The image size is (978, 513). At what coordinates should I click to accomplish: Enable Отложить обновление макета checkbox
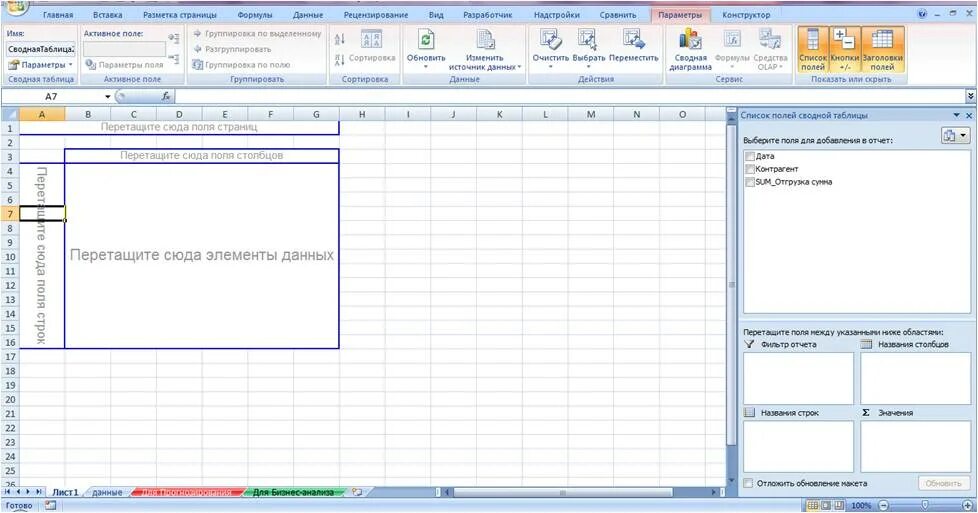pos(748,483)
